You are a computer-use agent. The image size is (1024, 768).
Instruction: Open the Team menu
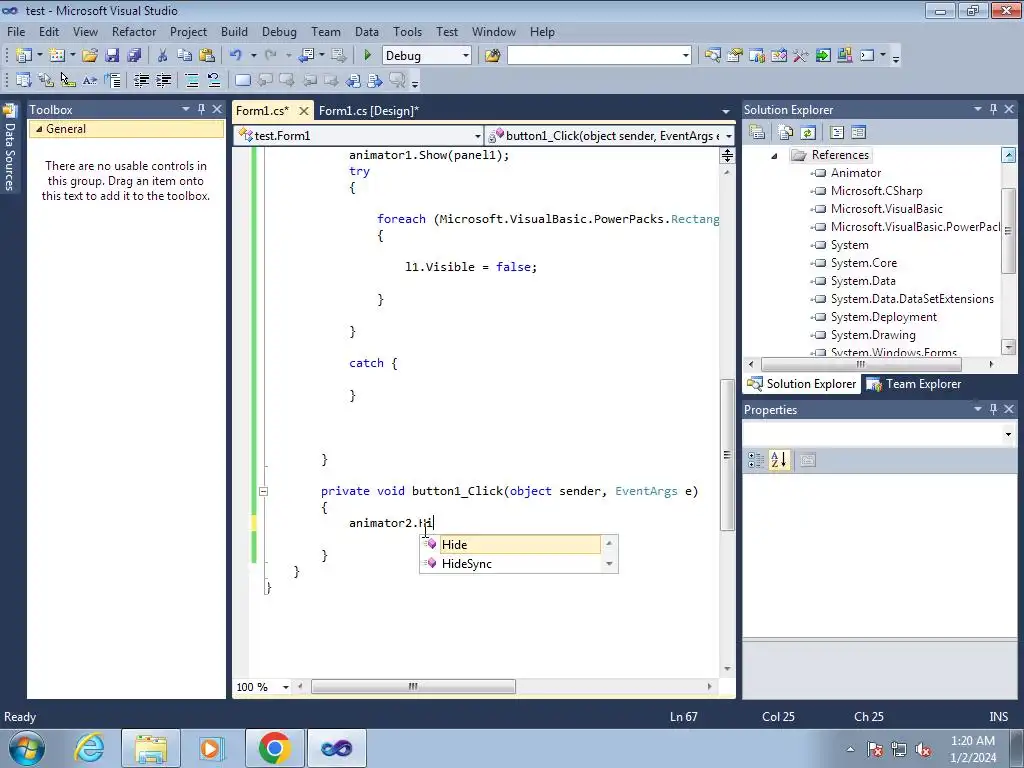click(326, 32)
